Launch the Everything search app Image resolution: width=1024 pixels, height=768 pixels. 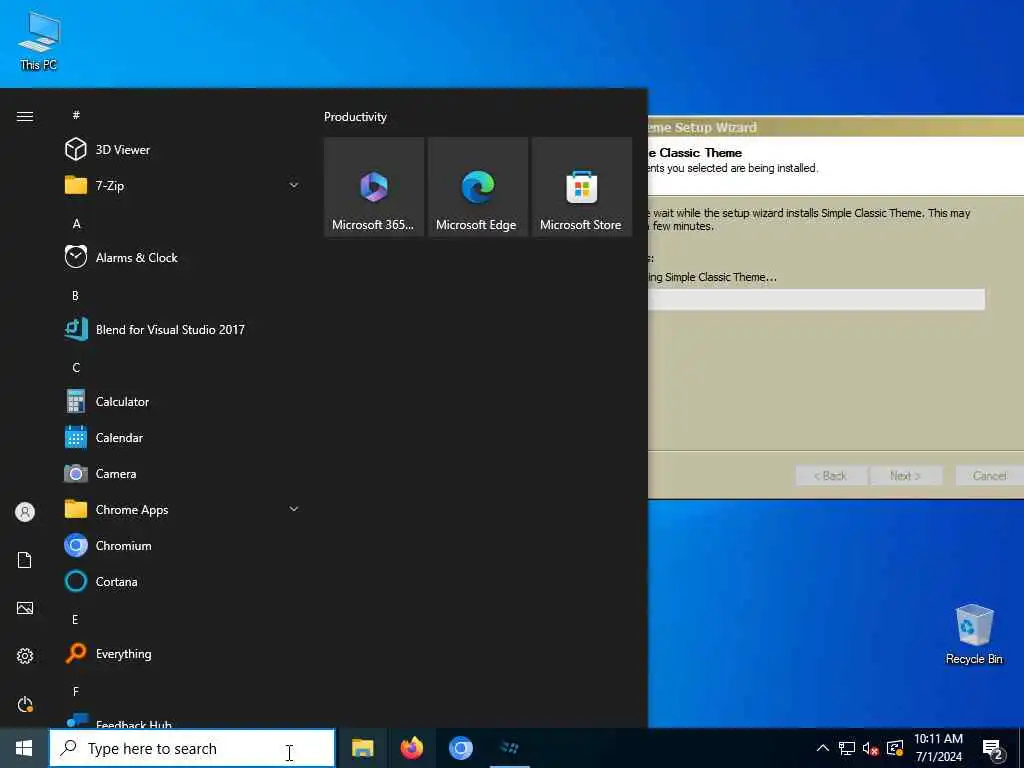point(183,653)
